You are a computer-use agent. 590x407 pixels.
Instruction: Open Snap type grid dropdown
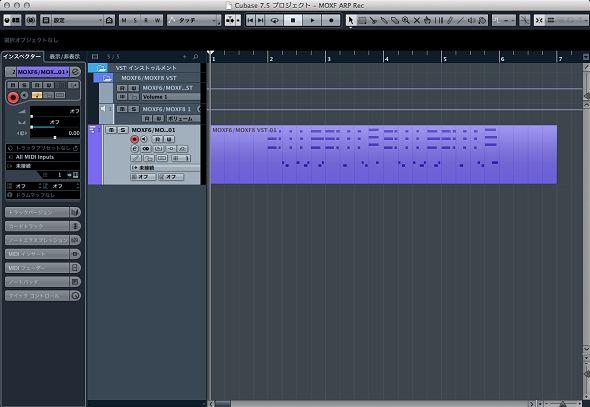551,20
